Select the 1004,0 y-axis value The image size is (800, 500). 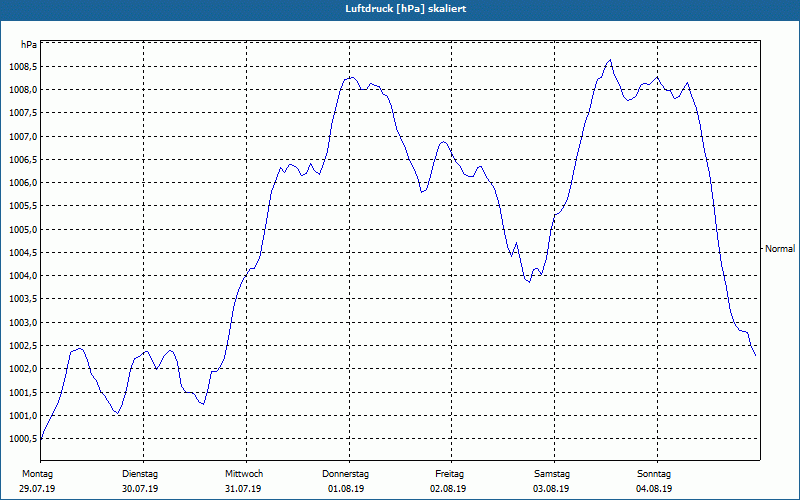click(23, 276)
